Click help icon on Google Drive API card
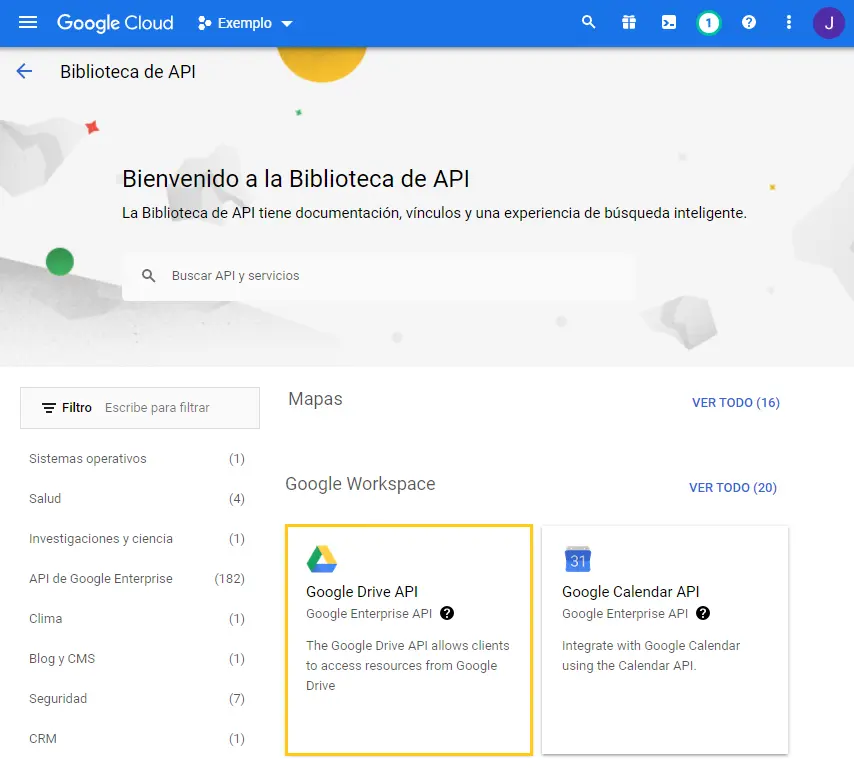This screenshot has height=768, width=854. tap(447, 613)
